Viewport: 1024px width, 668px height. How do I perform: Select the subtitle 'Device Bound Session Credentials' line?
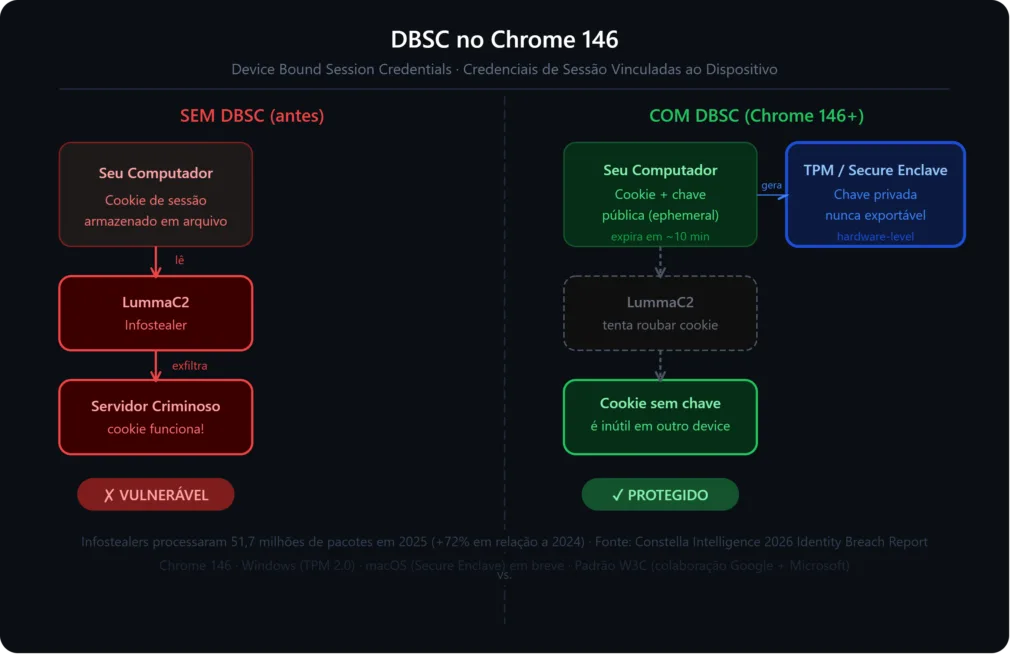[504, 69]
